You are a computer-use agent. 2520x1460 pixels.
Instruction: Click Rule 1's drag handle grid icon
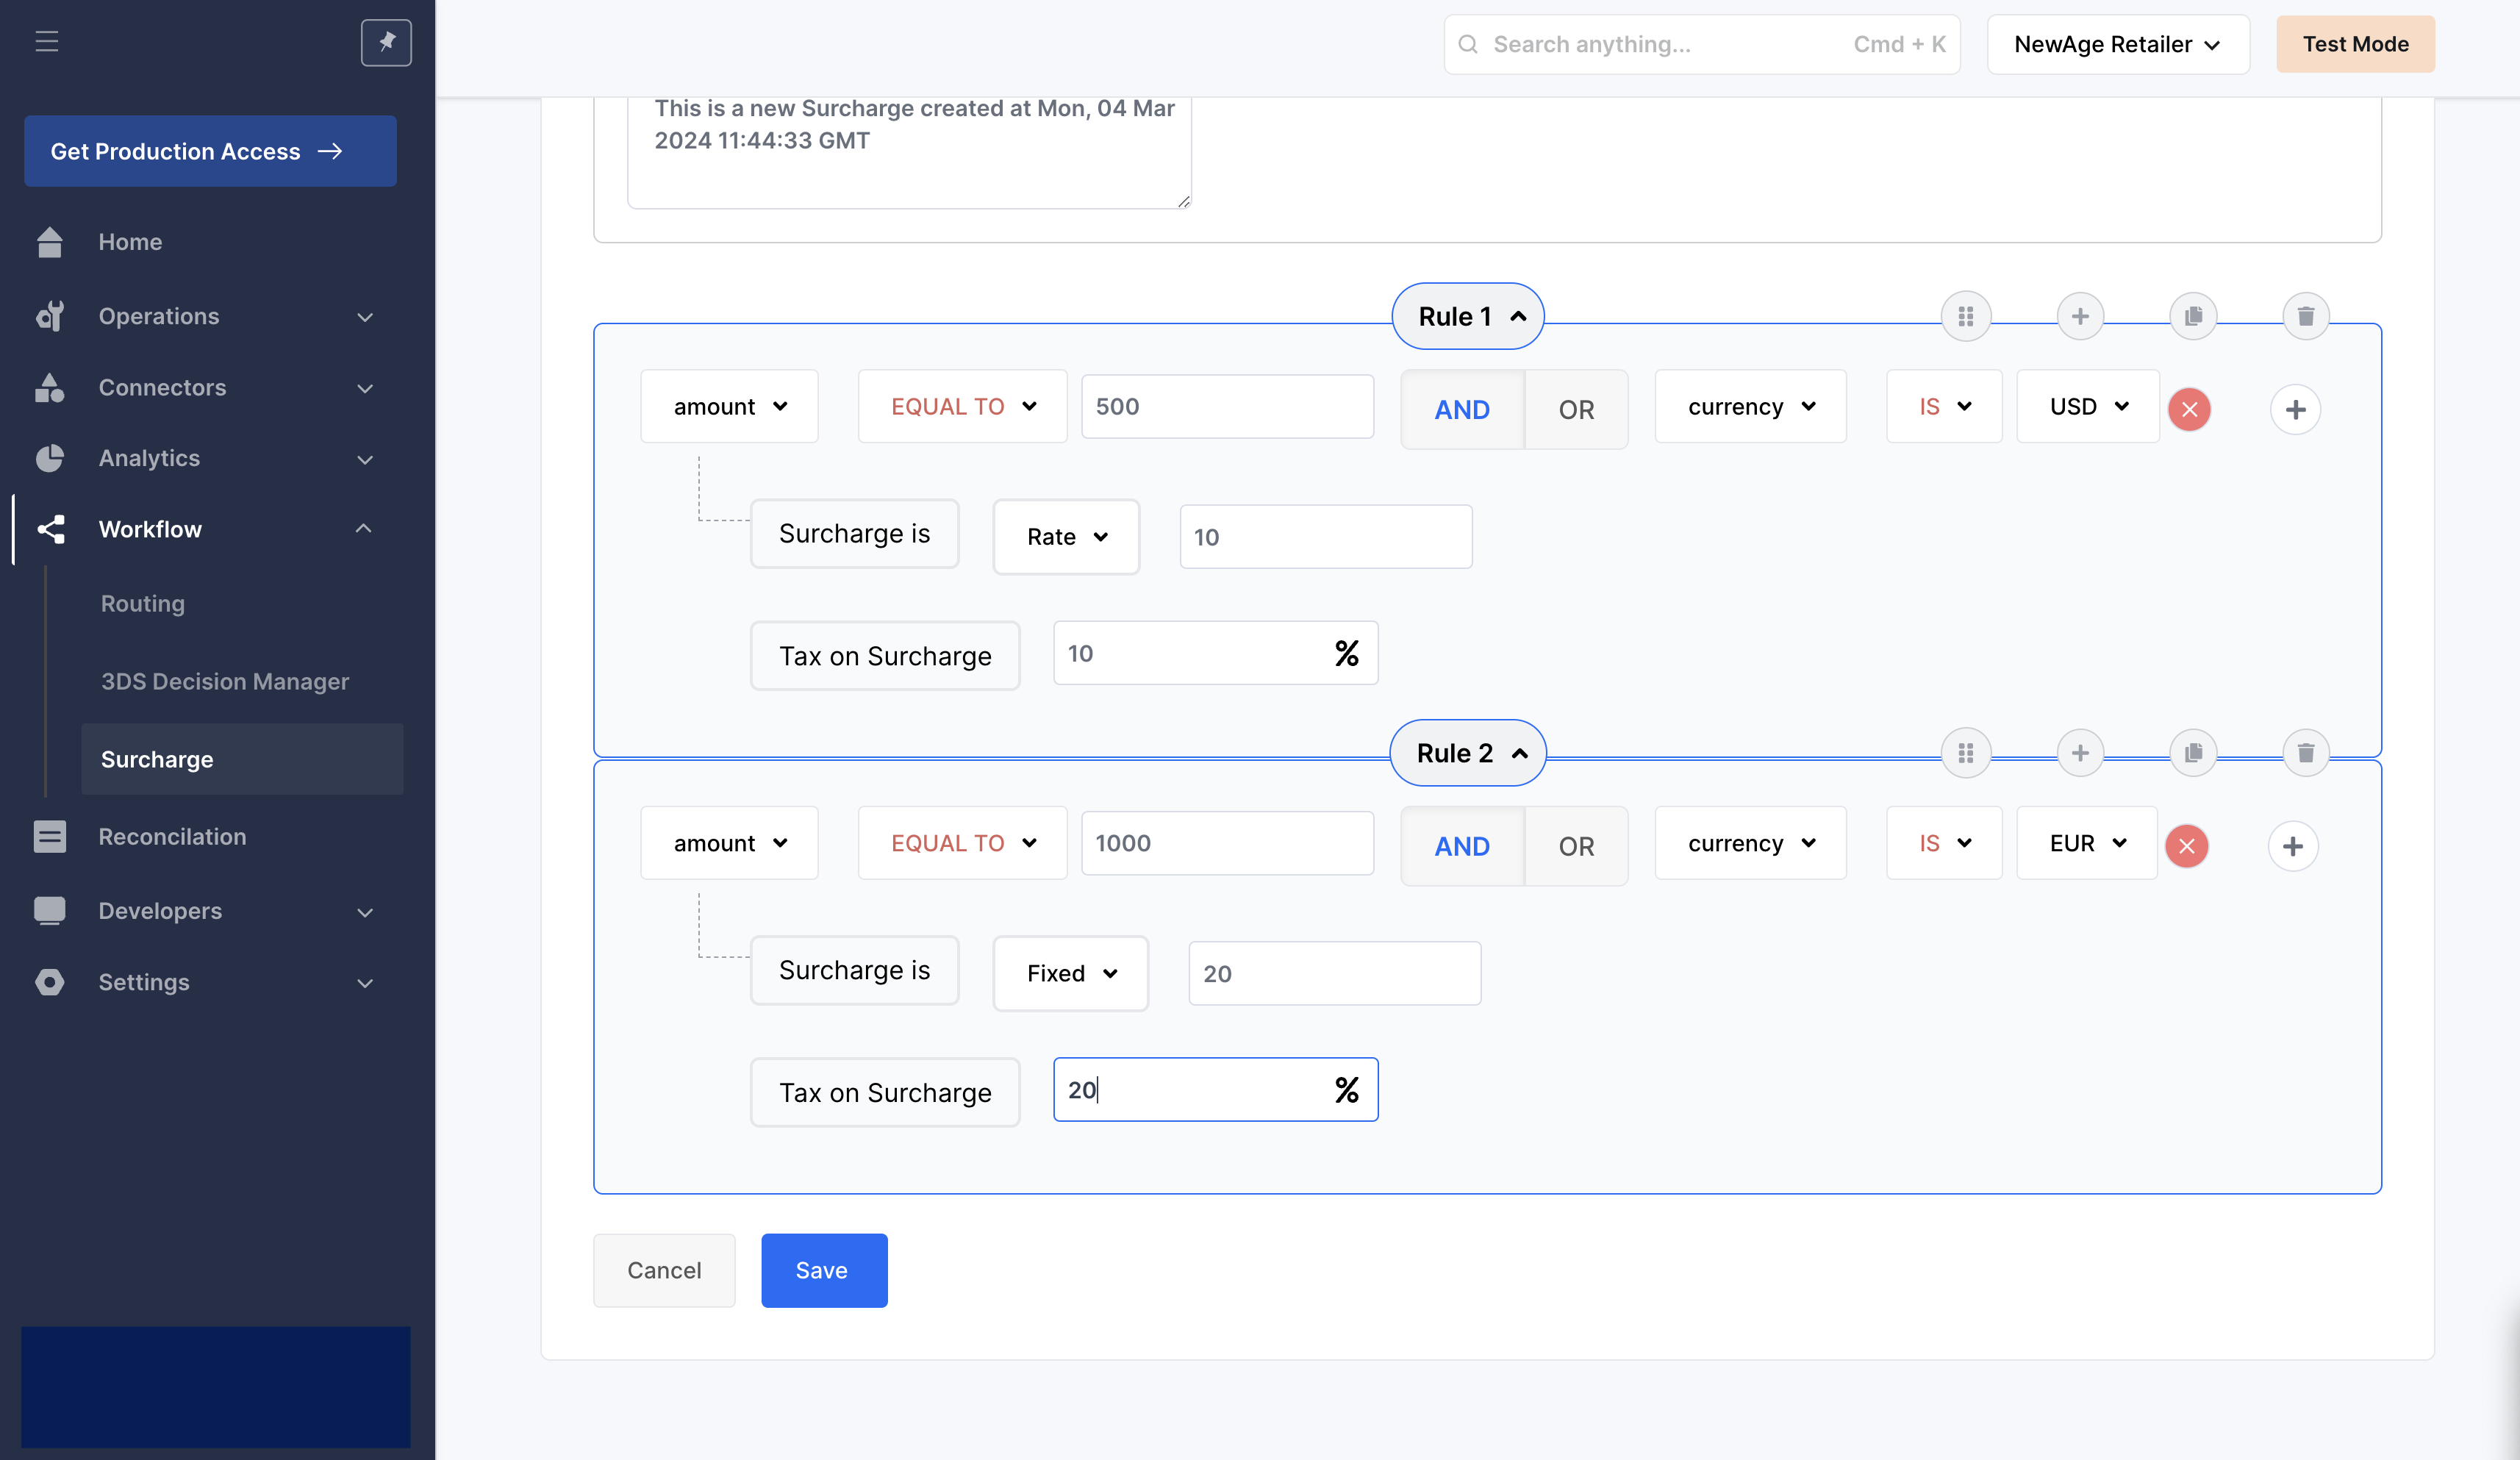point(1965,317)
